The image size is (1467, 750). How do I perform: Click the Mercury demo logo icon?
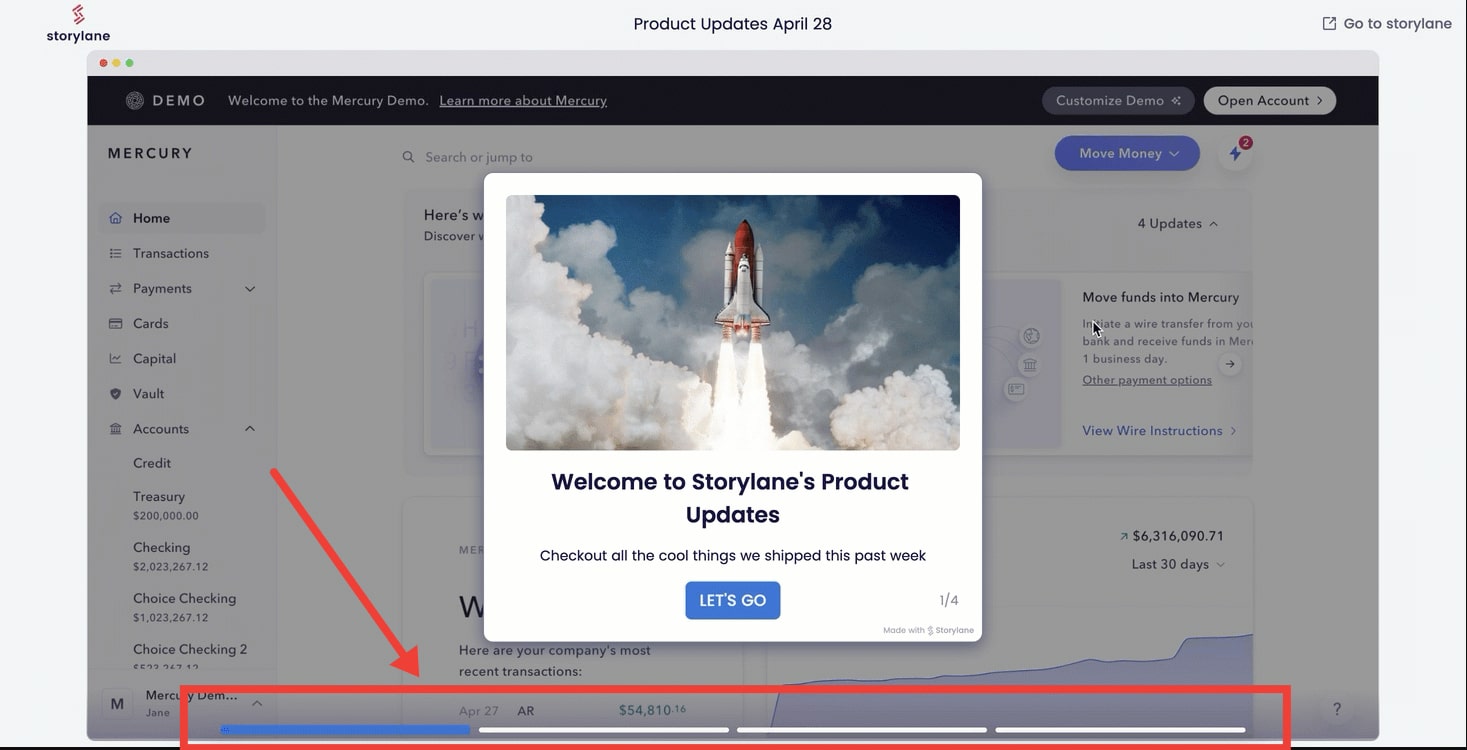(135, 101)
